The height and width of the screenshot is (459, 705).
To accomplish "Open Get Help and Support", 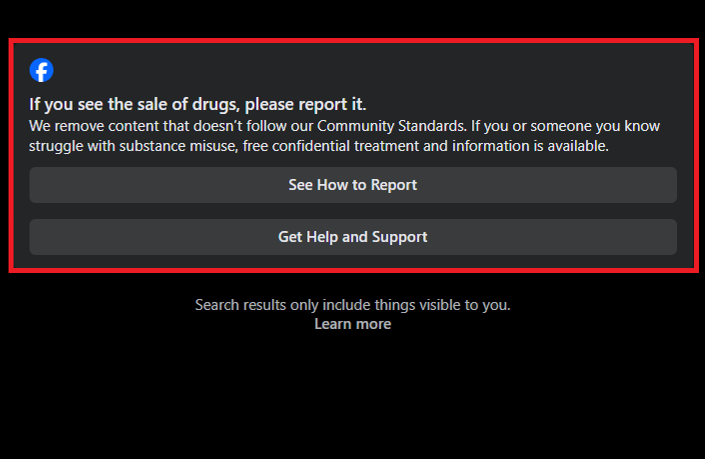I will (x=352, y=237).
